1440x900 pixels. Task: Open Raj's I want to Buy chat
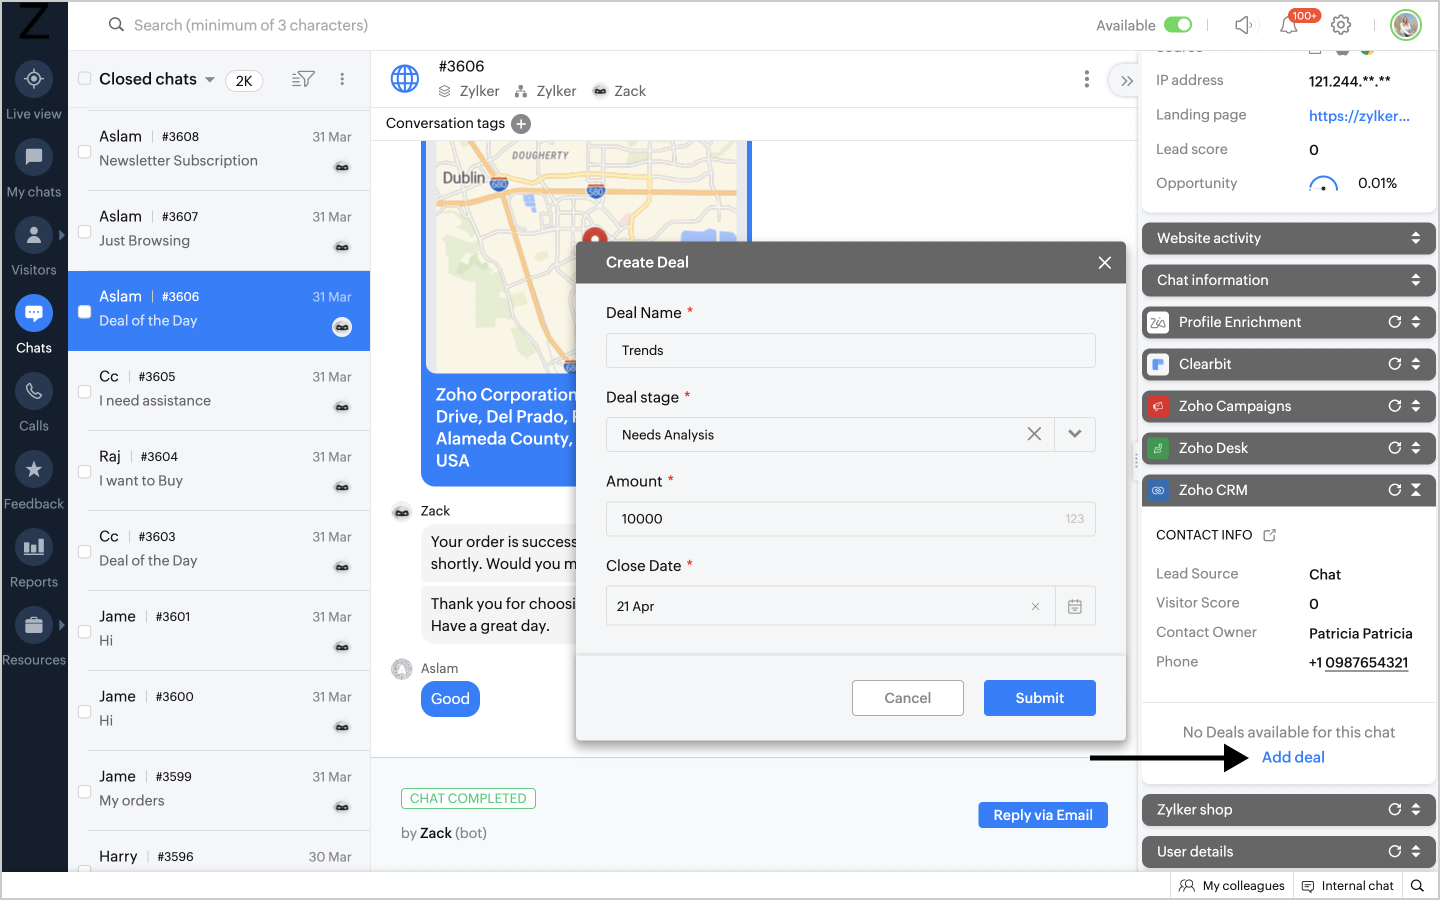pos(219,470)
